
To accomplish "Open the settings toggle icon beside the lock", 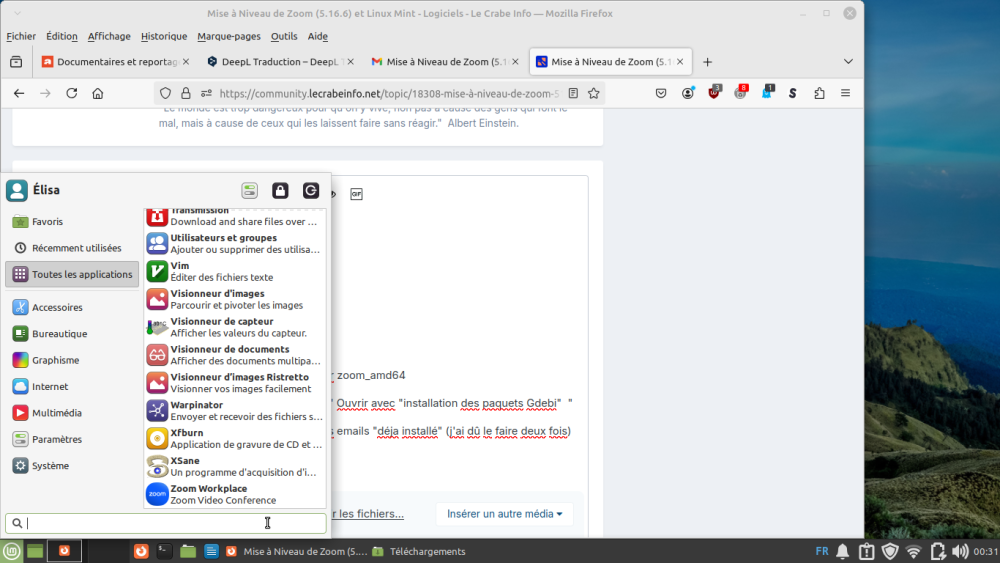I will click(249, 190).
